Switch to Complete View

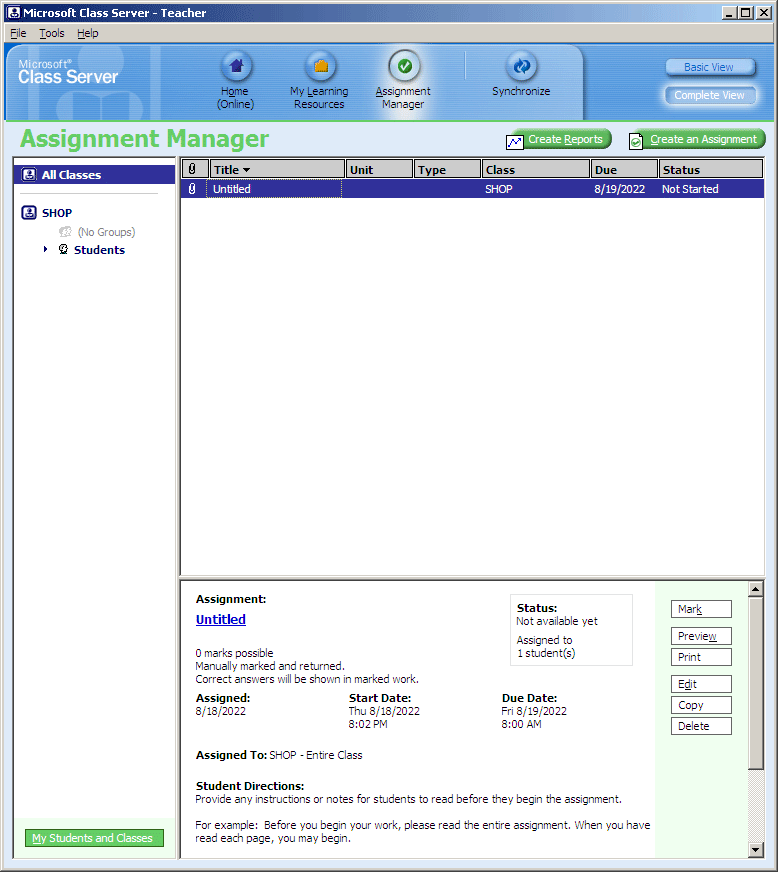(710, 95)
